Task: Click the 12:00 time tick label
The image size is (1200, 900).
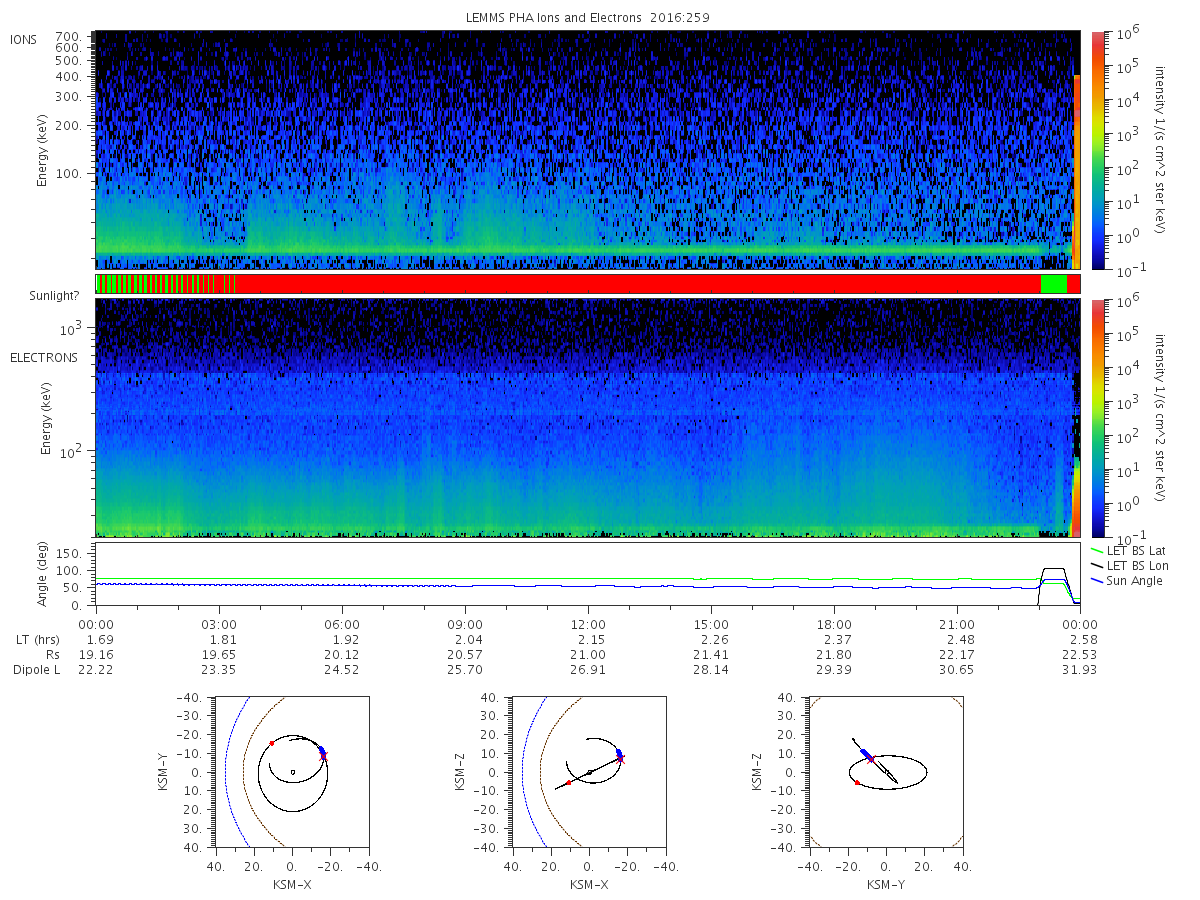Action: [588, 625]
